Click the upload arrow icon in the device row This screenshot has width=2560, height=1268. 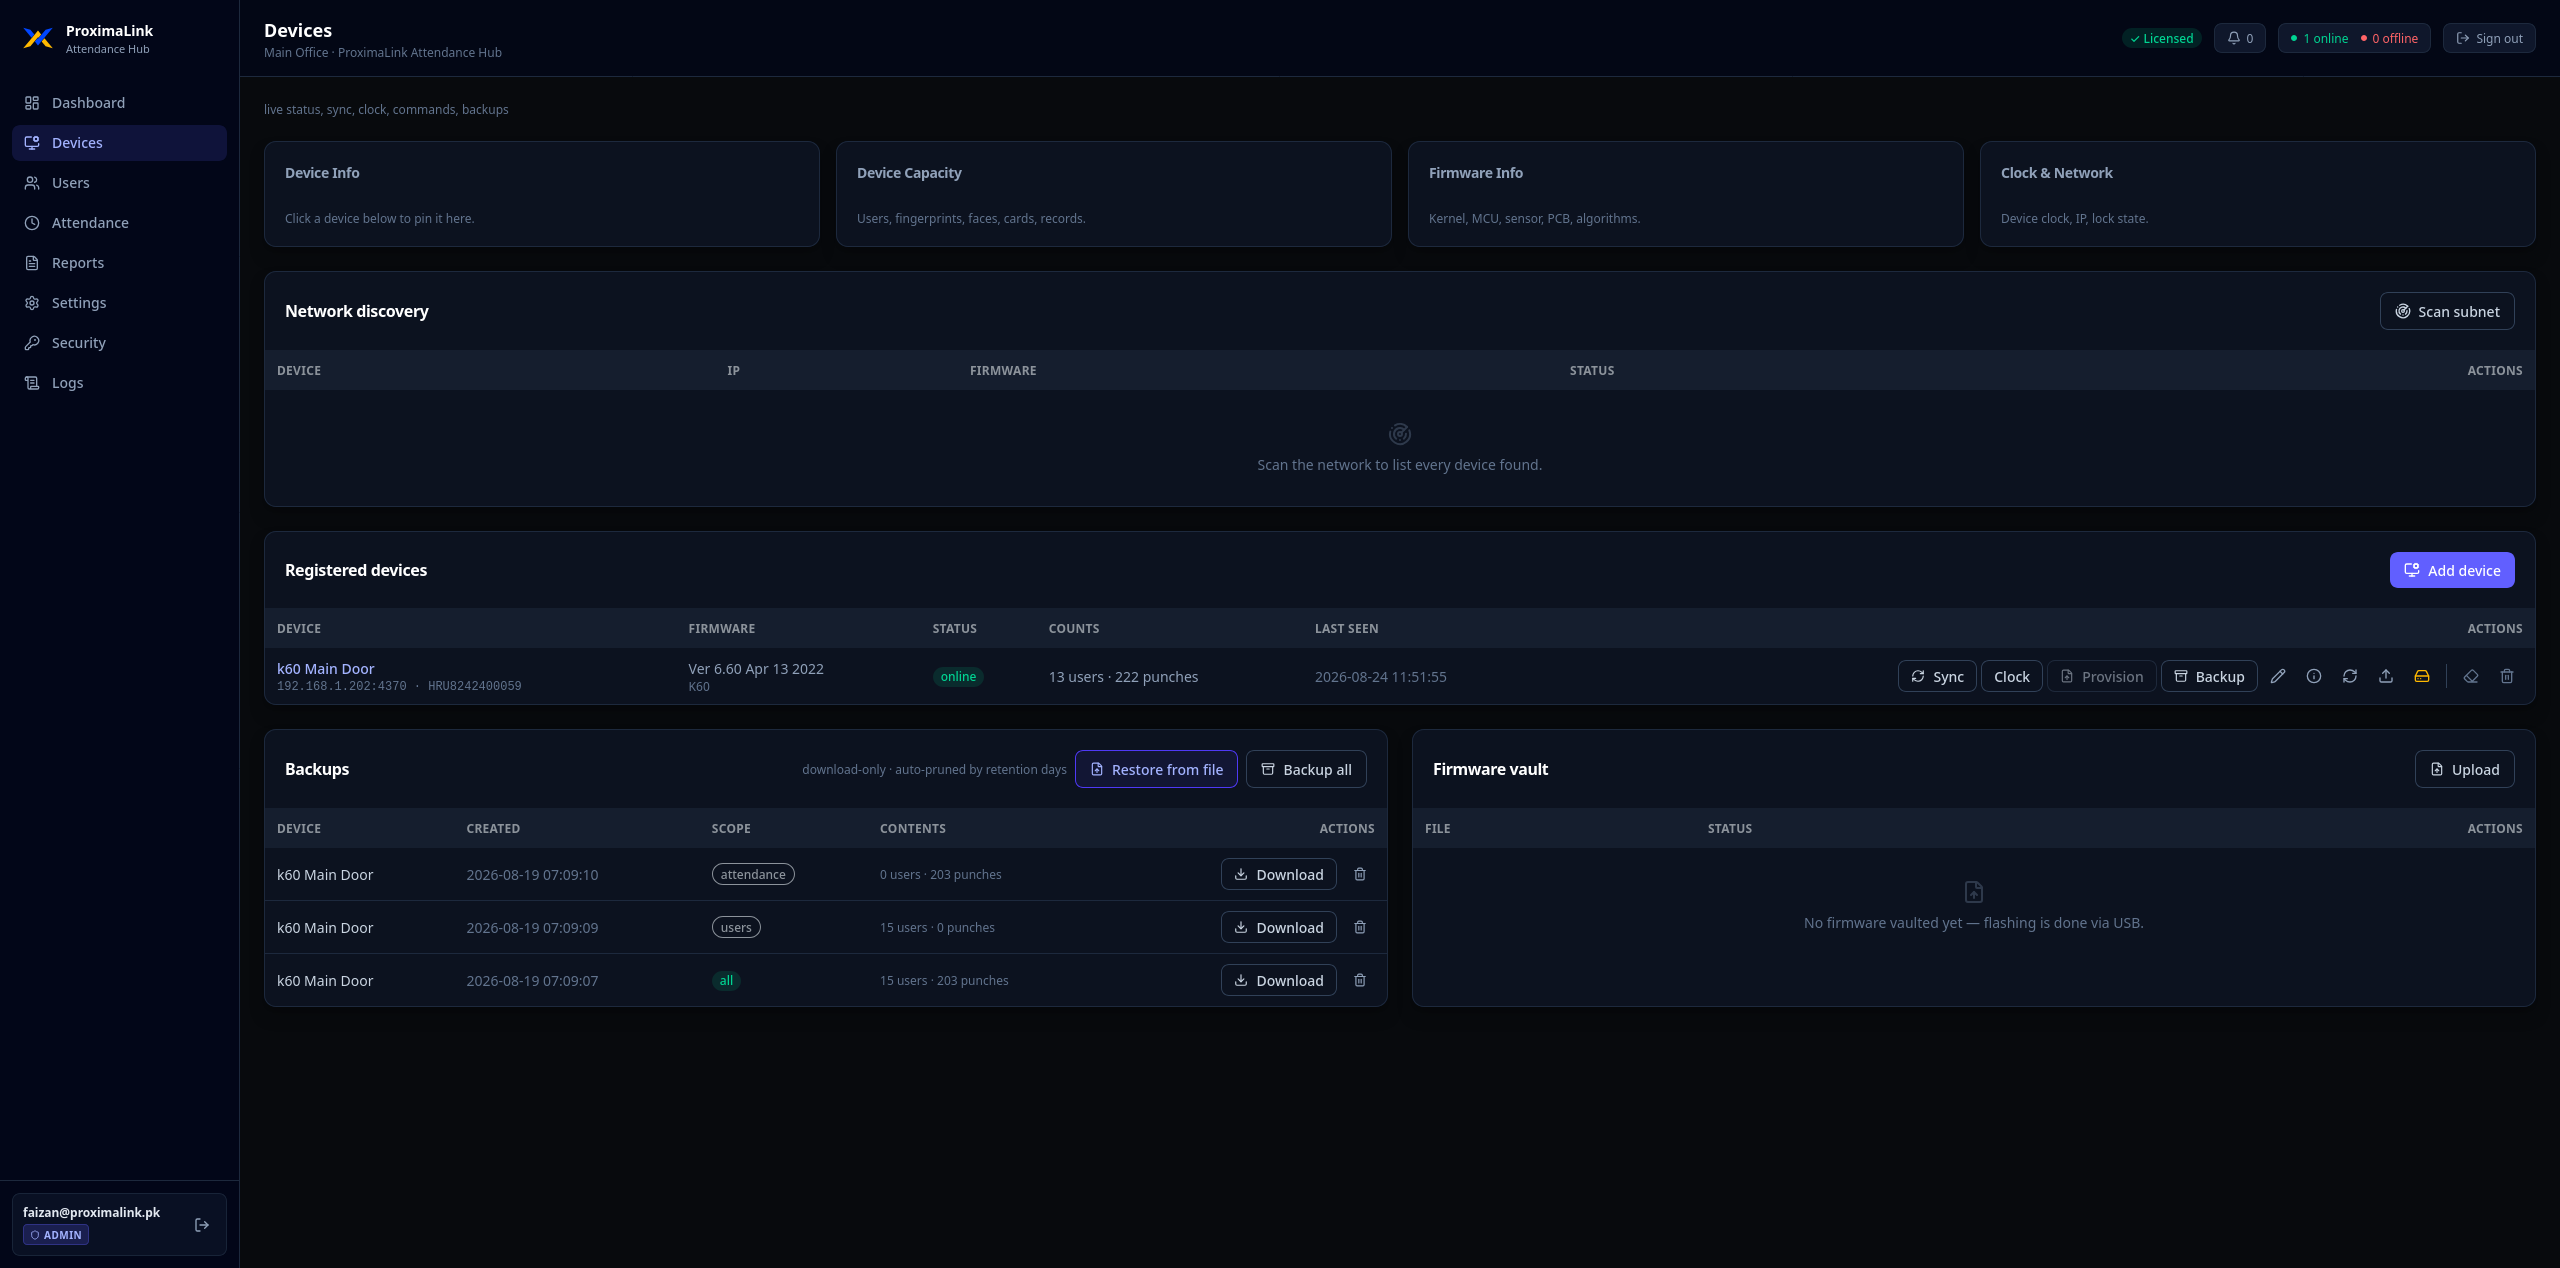tap(2386, 677)
